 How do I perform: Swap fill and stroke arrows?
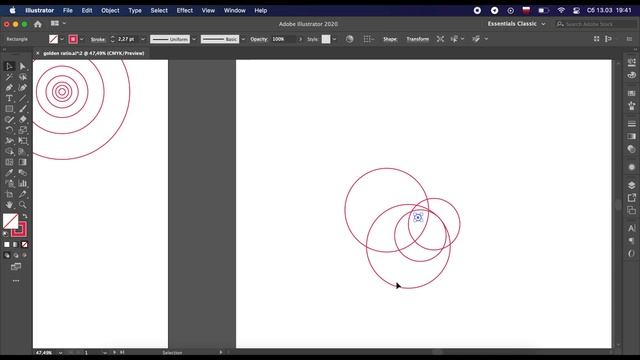point(24,216)
